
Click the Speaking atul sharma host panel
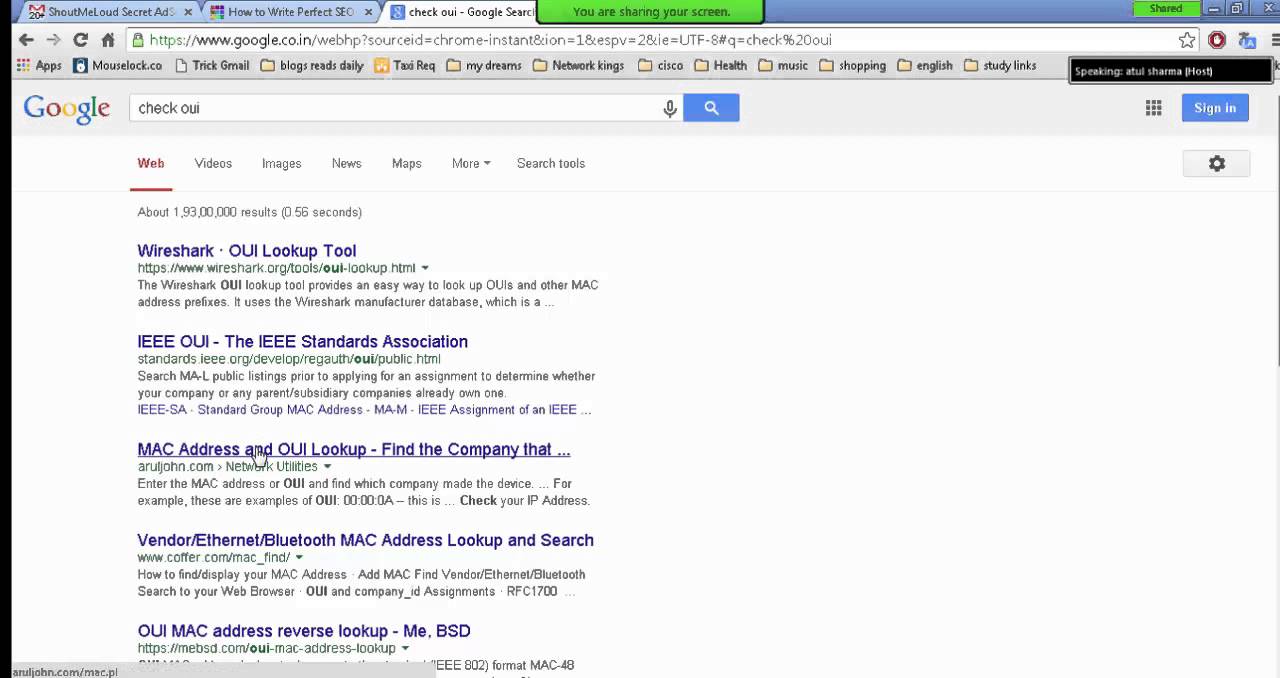1172,71
